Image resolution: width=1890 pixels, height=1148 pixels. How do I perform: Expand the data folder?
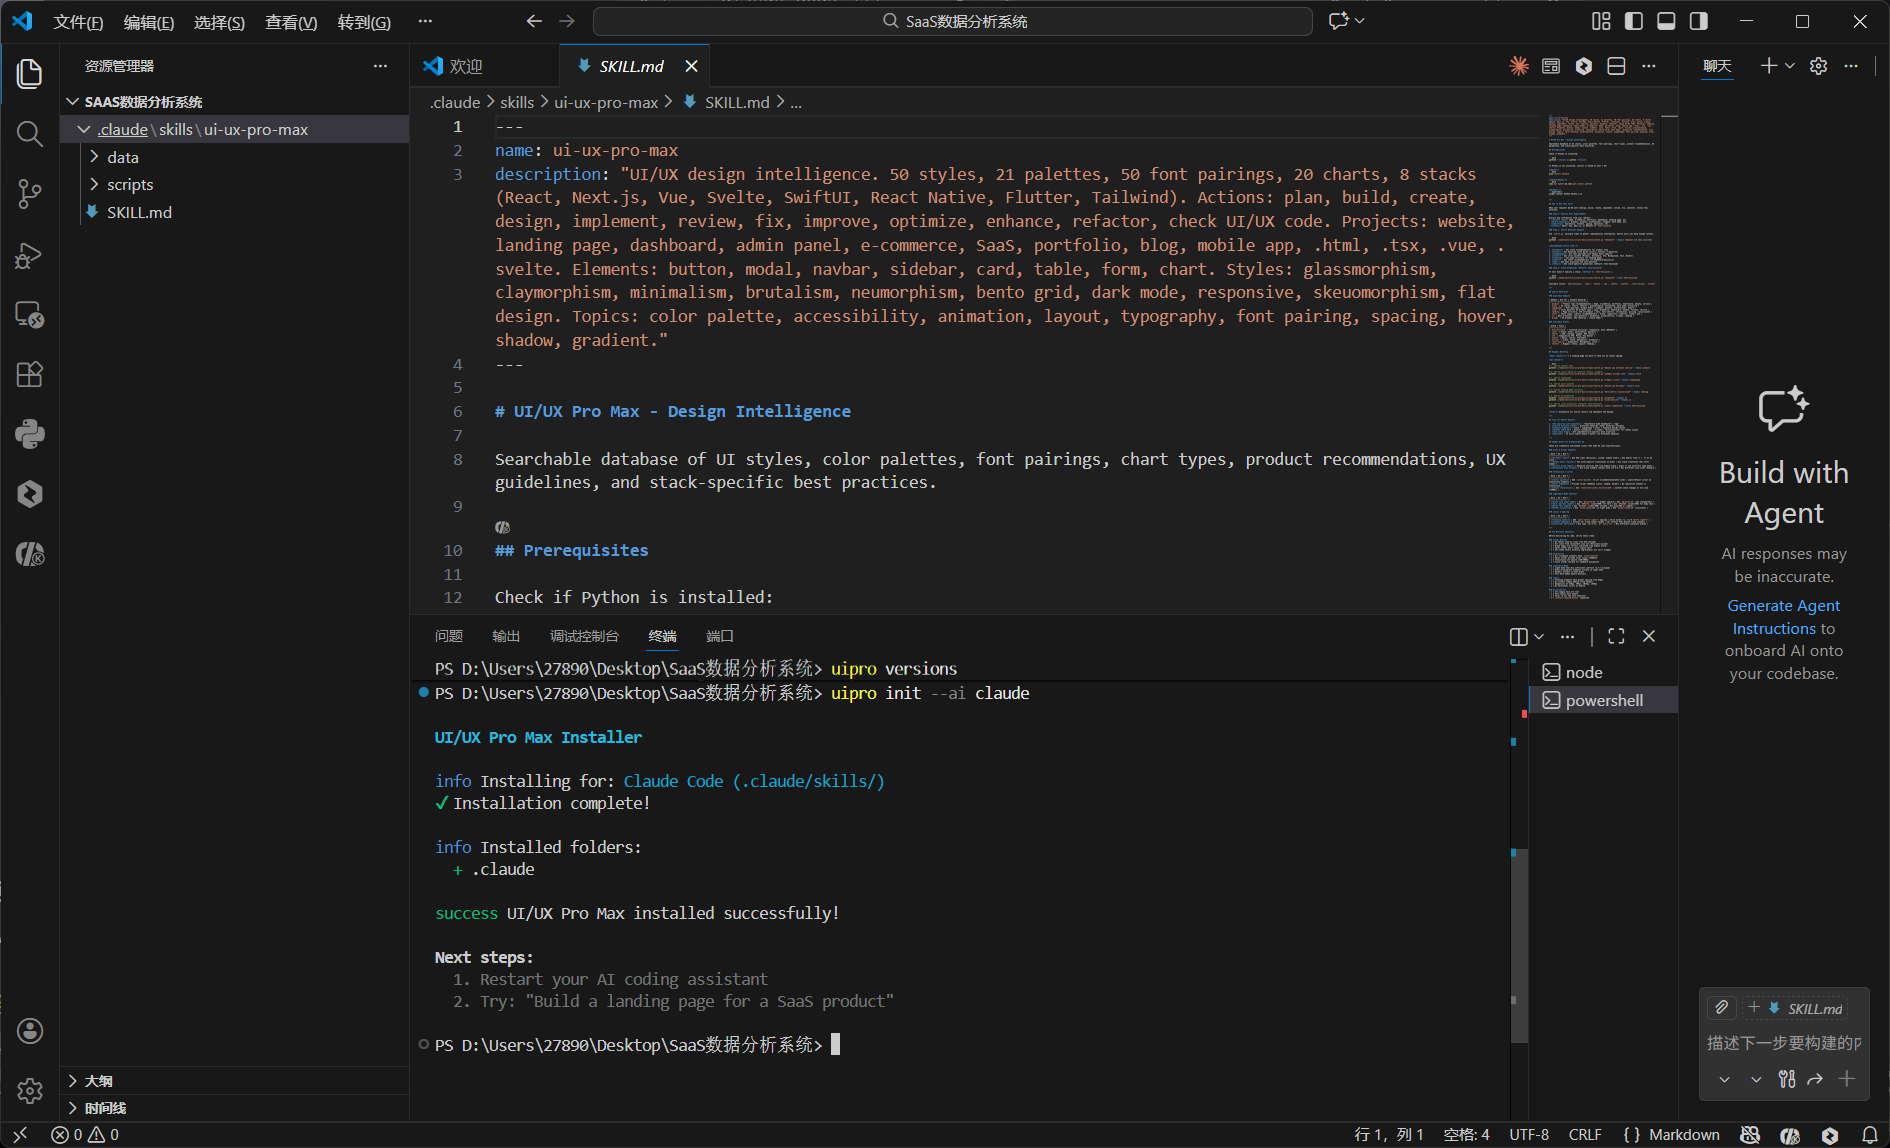[x=123, y=157]
